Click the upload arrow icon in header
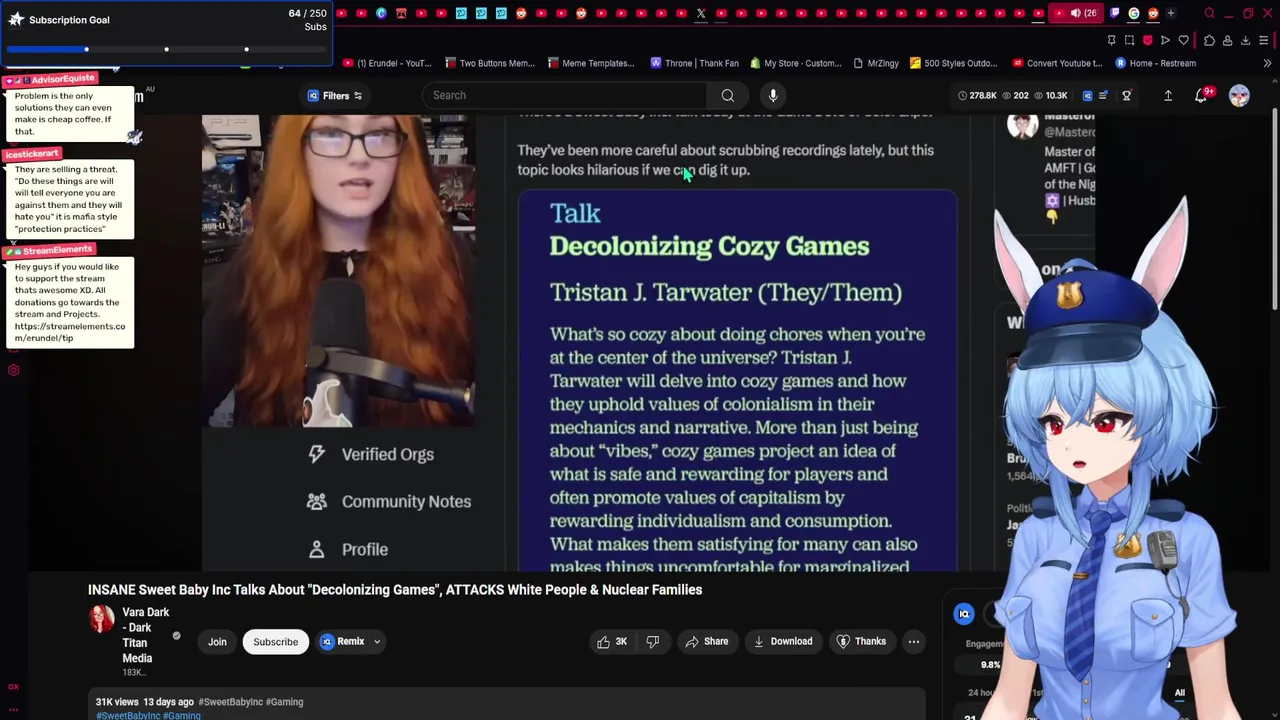The height and width of the screenshot is (720, 1280). 1168,95
